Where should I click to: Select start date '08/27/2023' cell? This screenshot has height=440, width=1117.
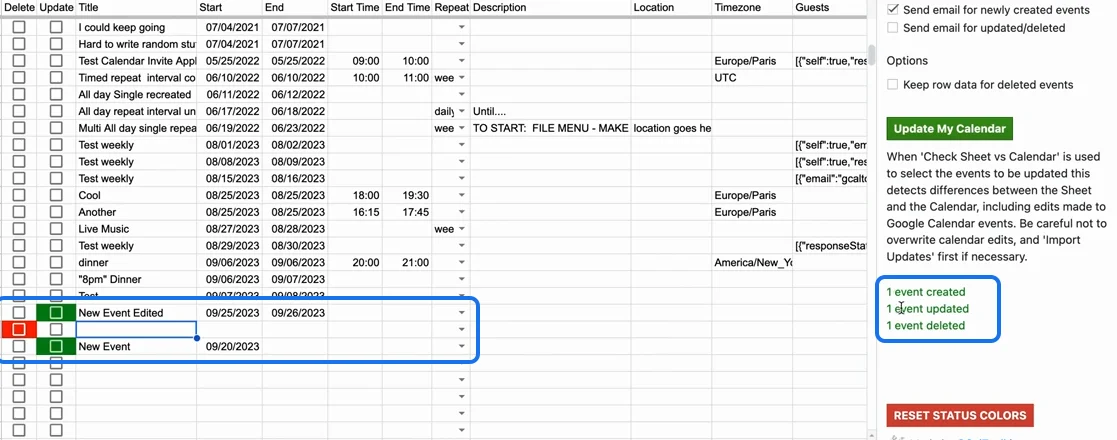point(229,229)
